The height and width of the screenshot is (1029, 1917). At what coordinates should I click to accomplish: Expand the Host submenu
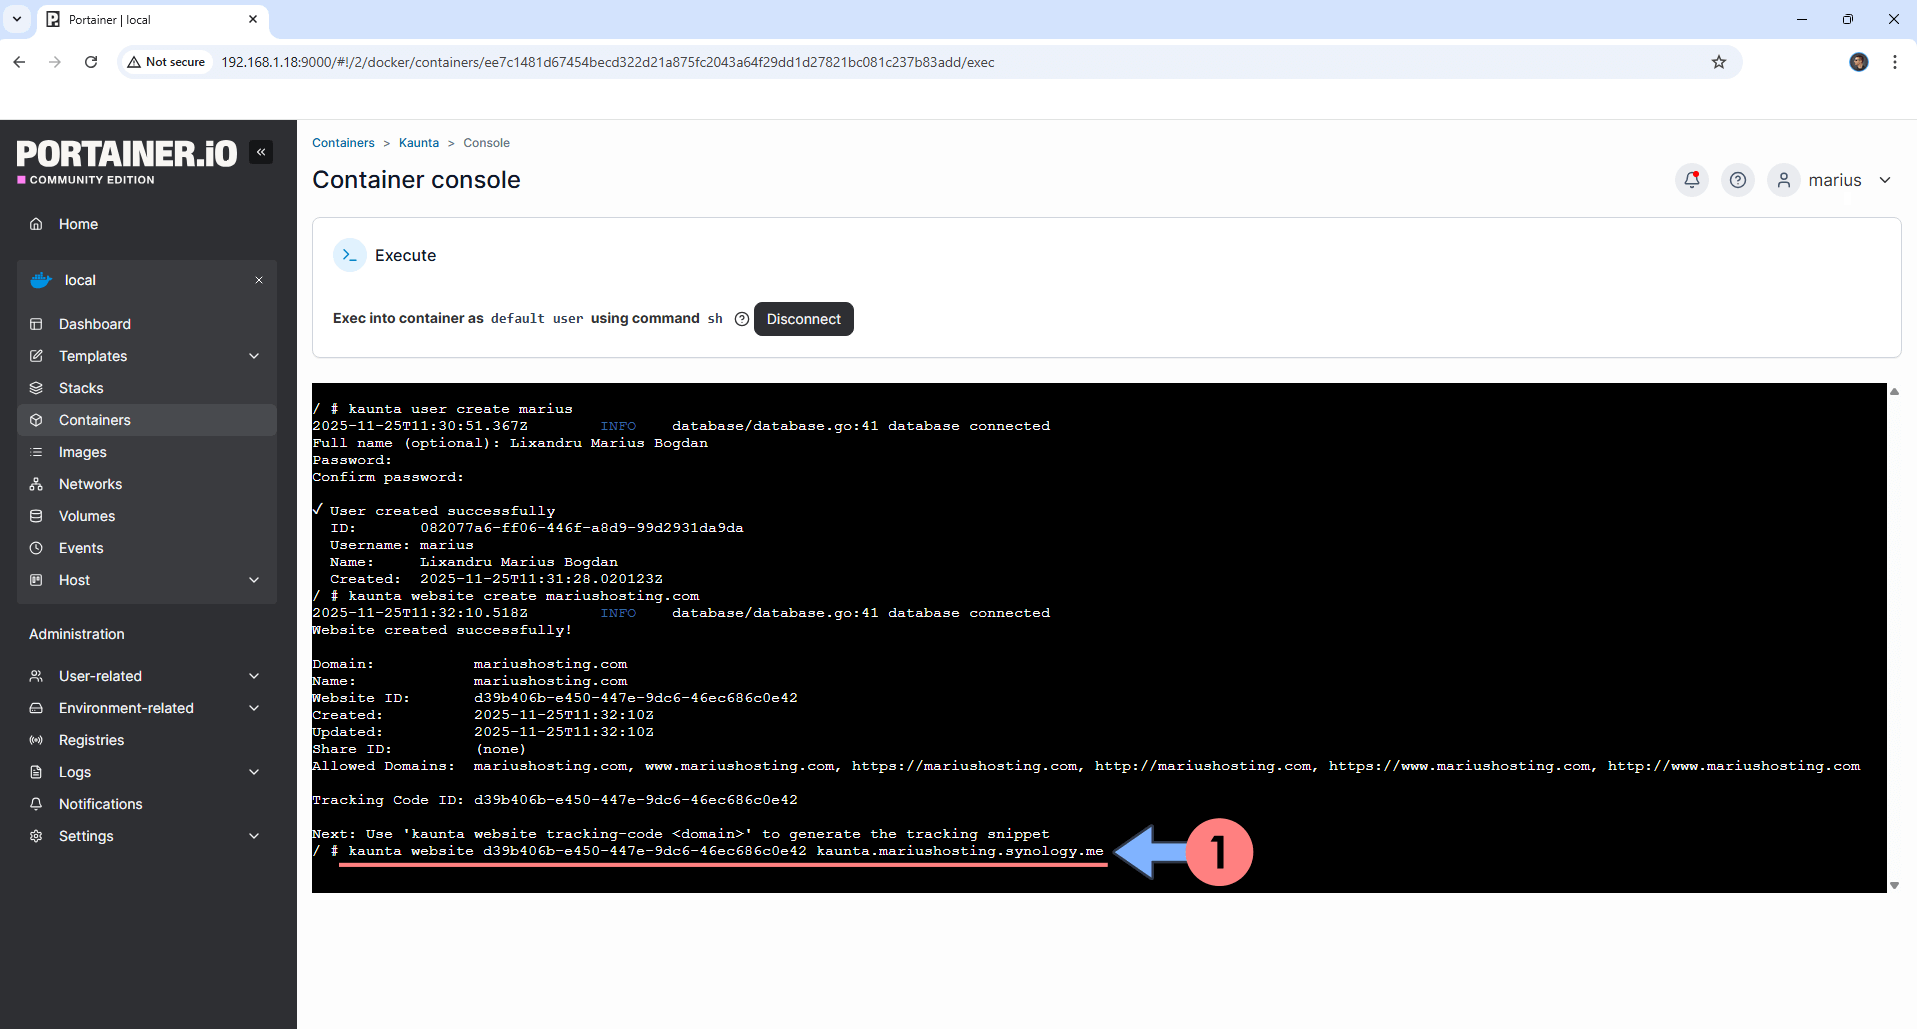pyautogui.click(x=254, y=580)
